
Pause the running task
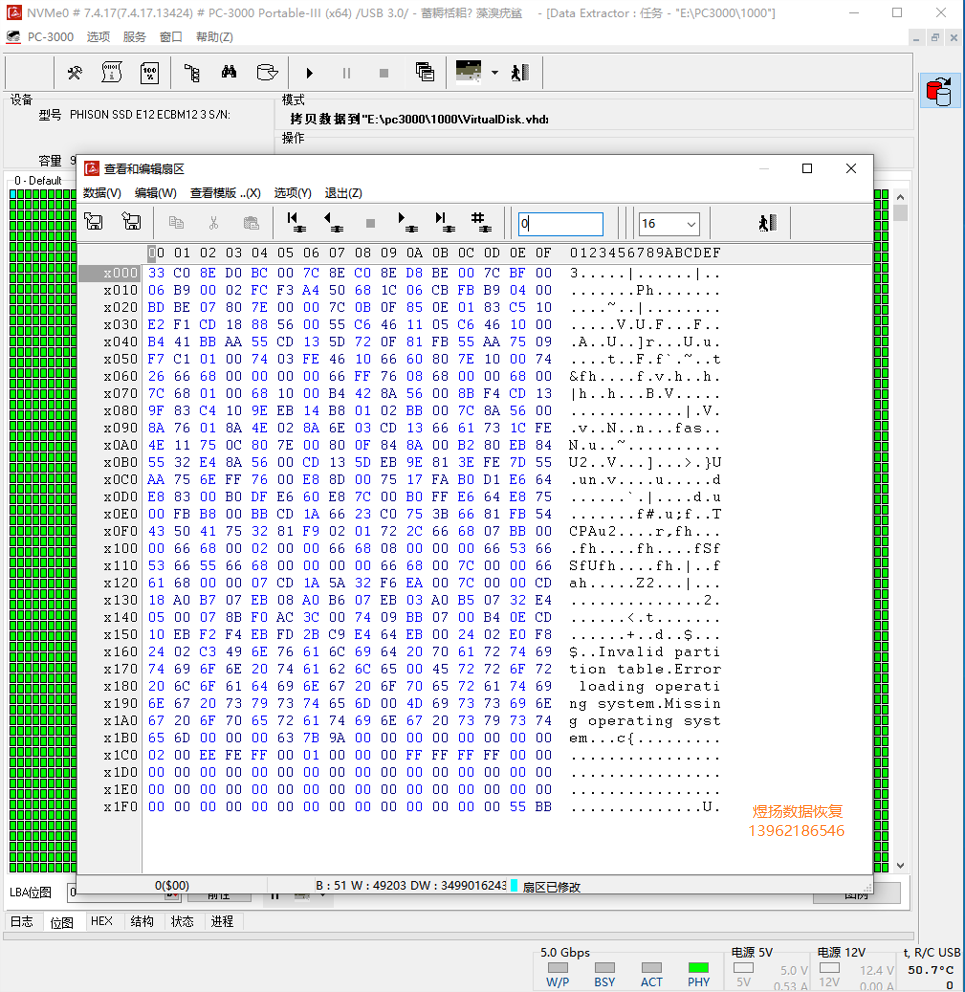(346, 73)
